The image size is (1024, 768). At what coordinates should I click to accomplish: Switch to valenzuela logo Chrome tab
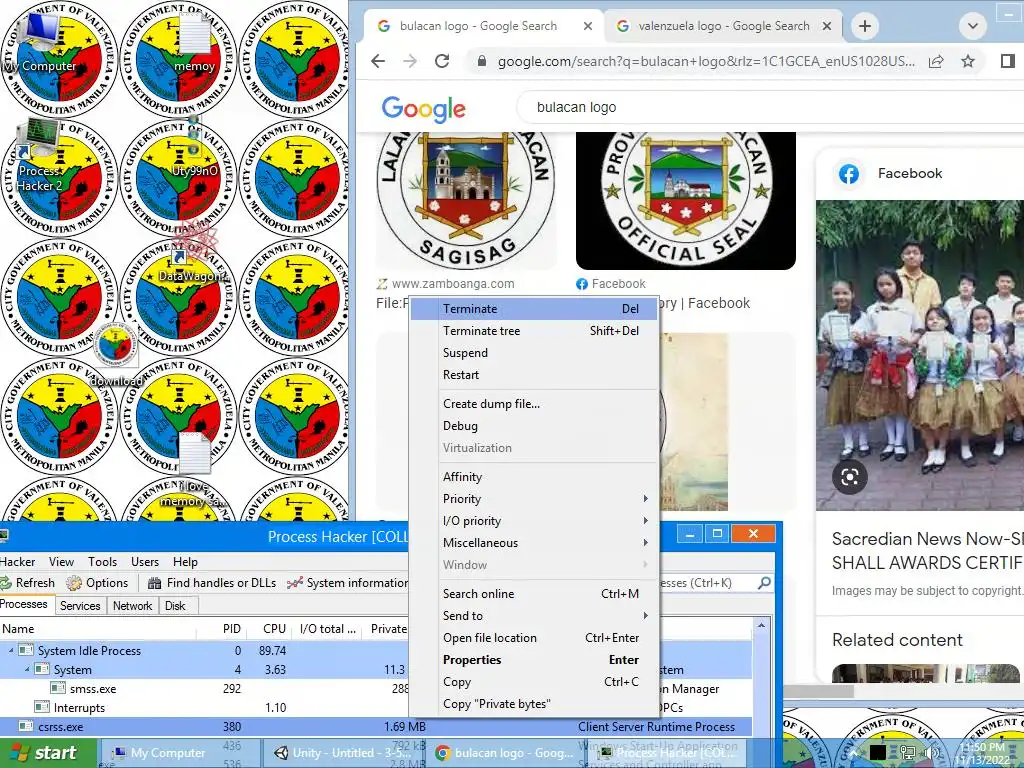(724, 26)
